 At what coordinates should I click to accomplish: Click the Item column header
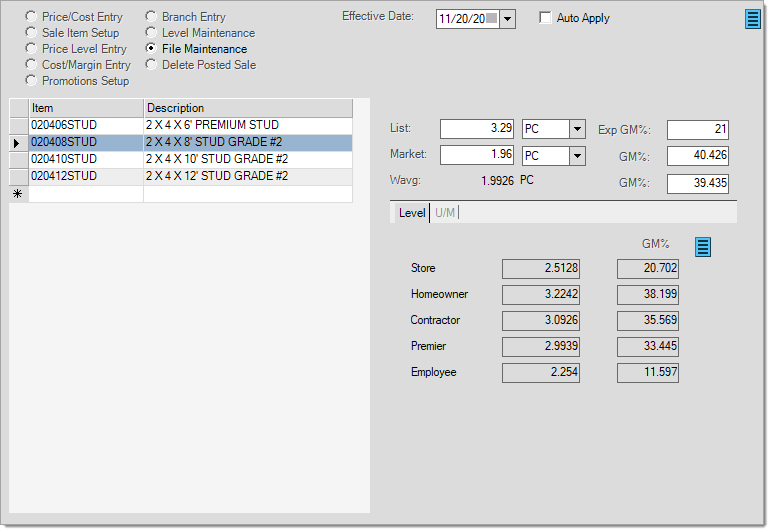(86, 108)
